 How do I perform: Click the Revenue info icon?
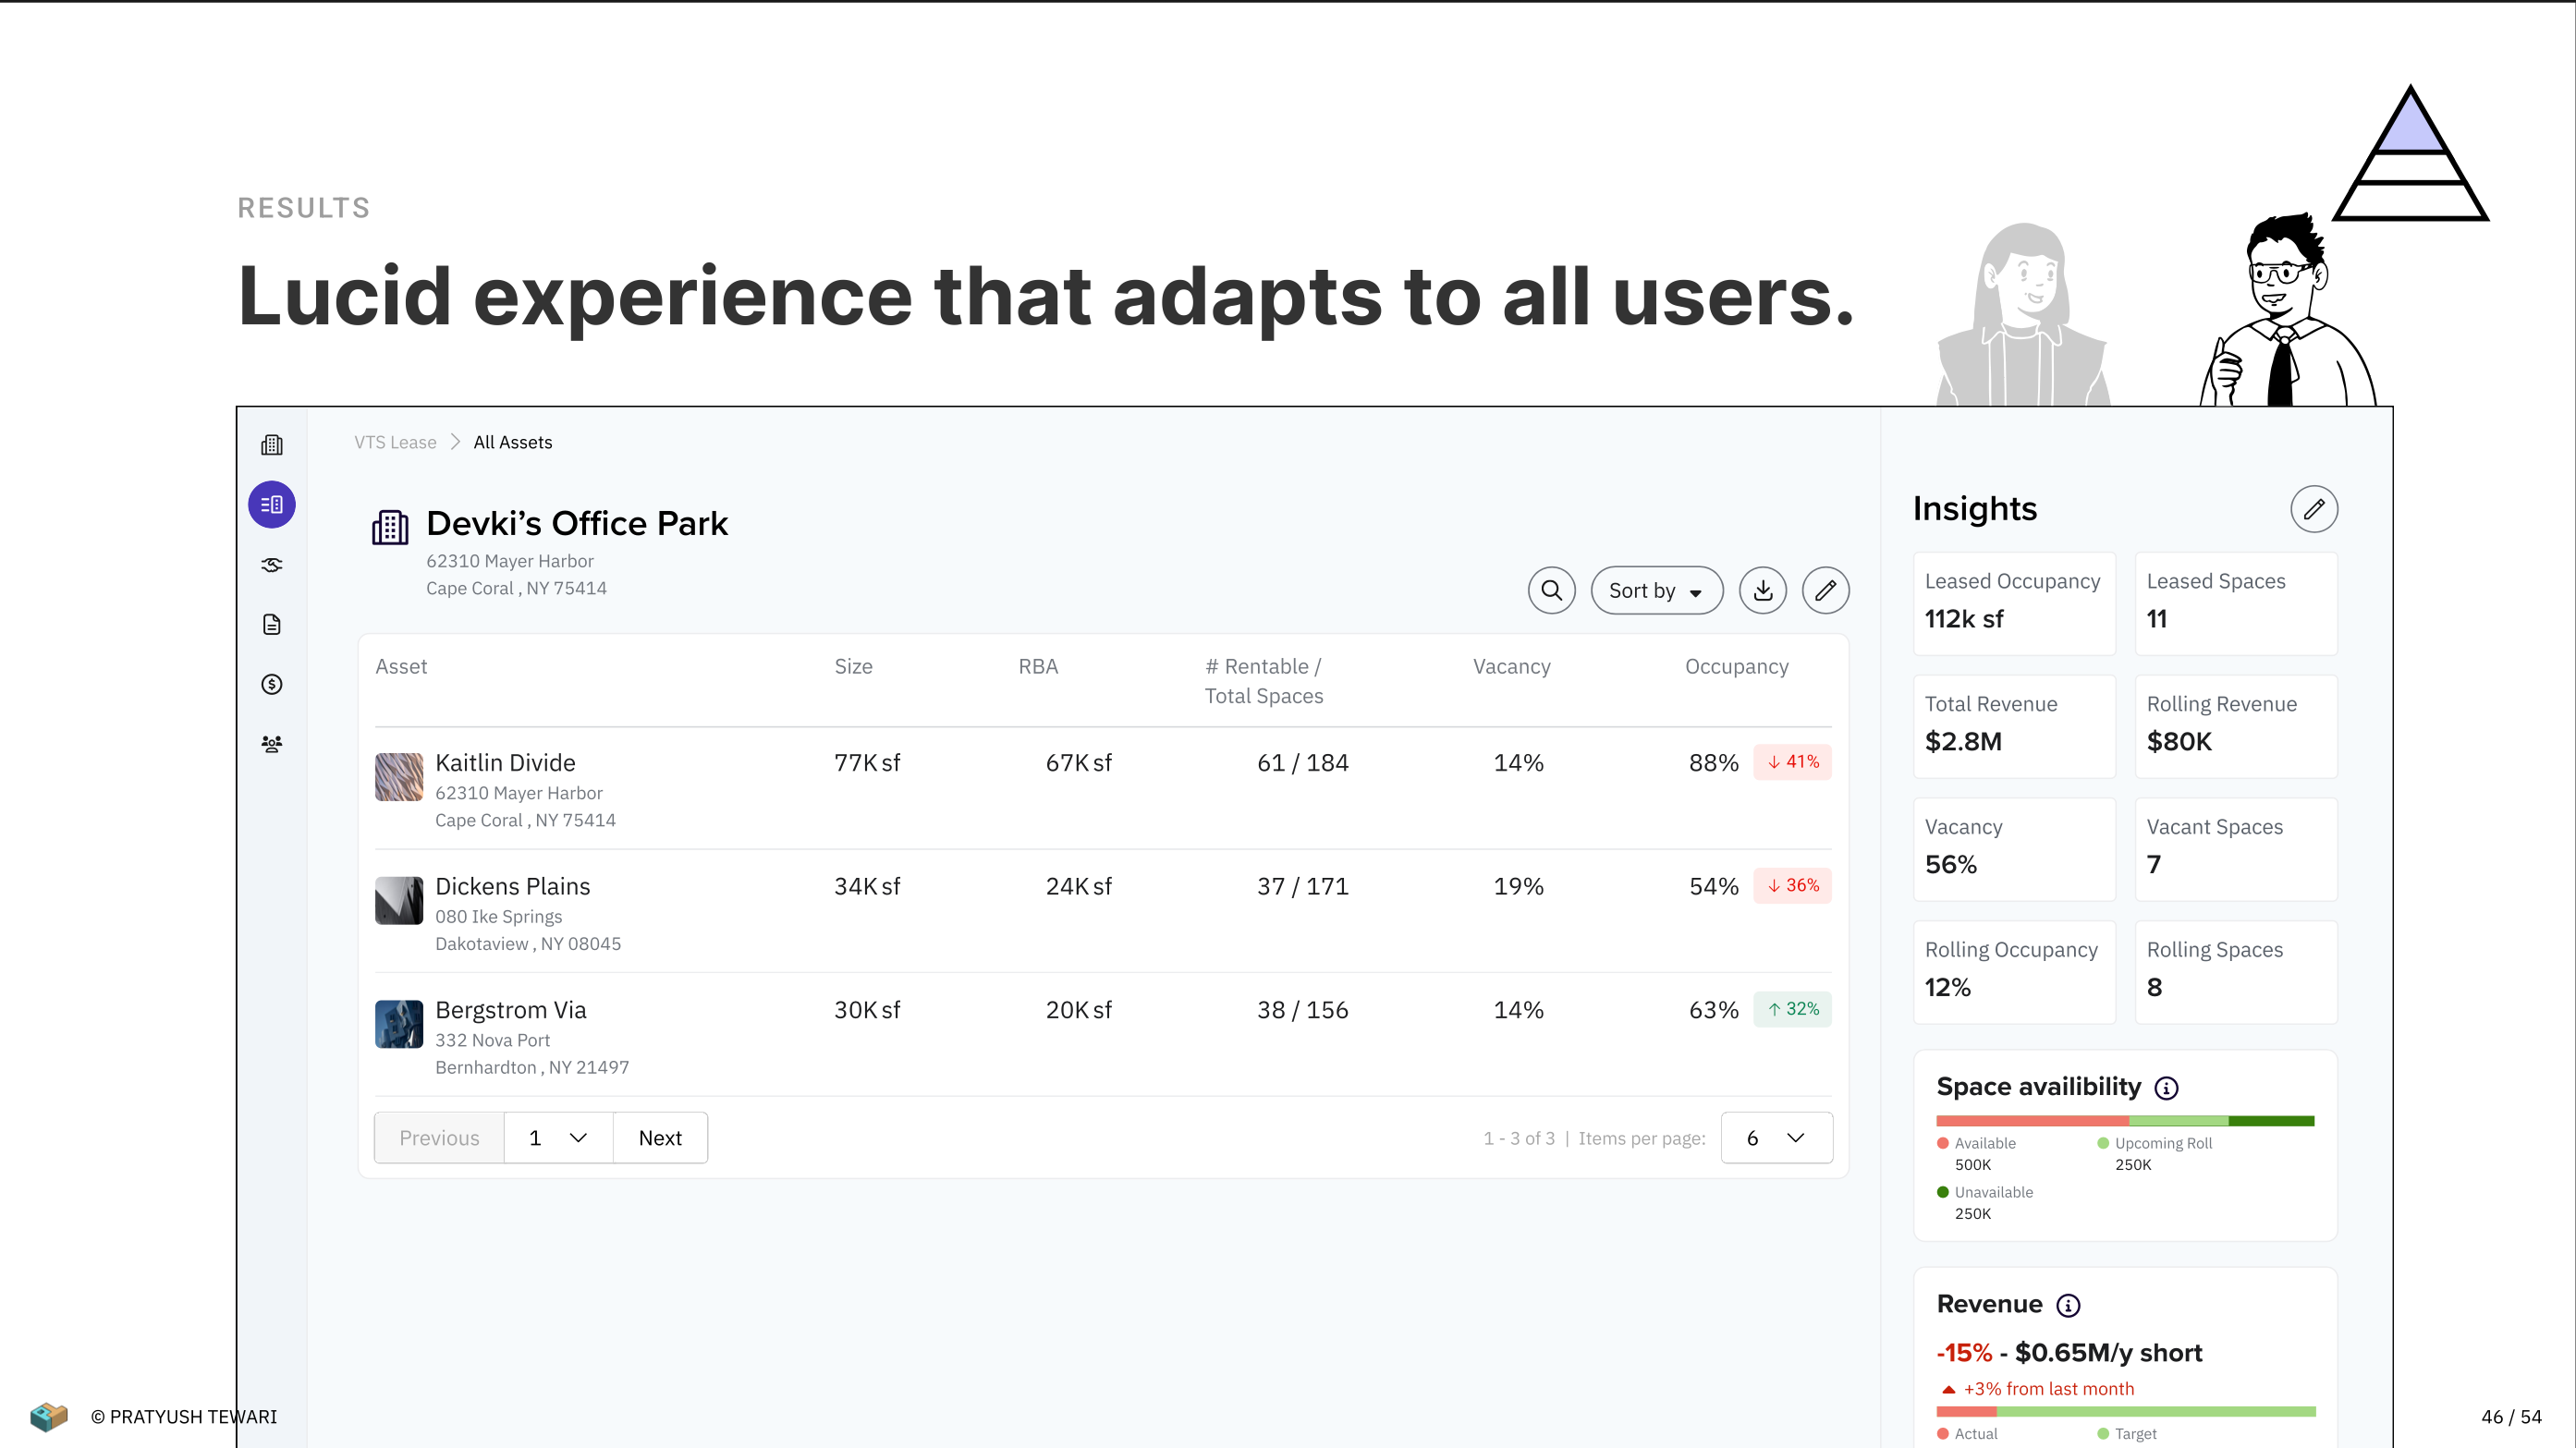click(2068, 1305)
